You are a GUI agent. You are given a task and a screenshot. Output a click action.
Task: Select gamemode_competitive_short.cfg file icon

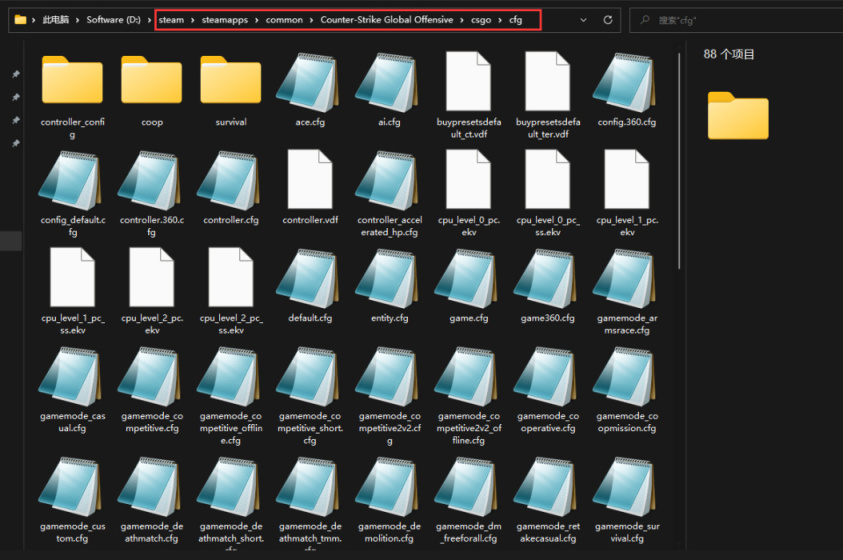pos(309,377)
